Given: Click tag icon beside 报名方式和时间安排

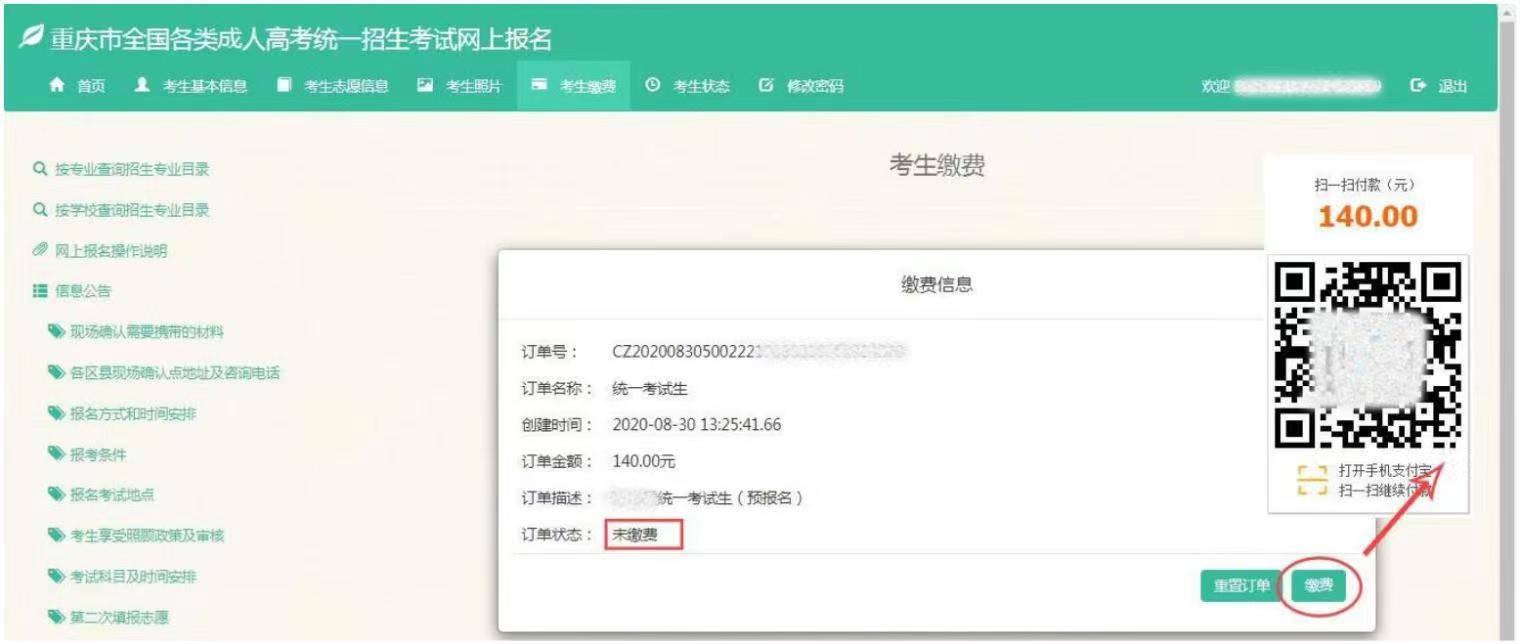Looking at the screenshot, I should 55,414.
